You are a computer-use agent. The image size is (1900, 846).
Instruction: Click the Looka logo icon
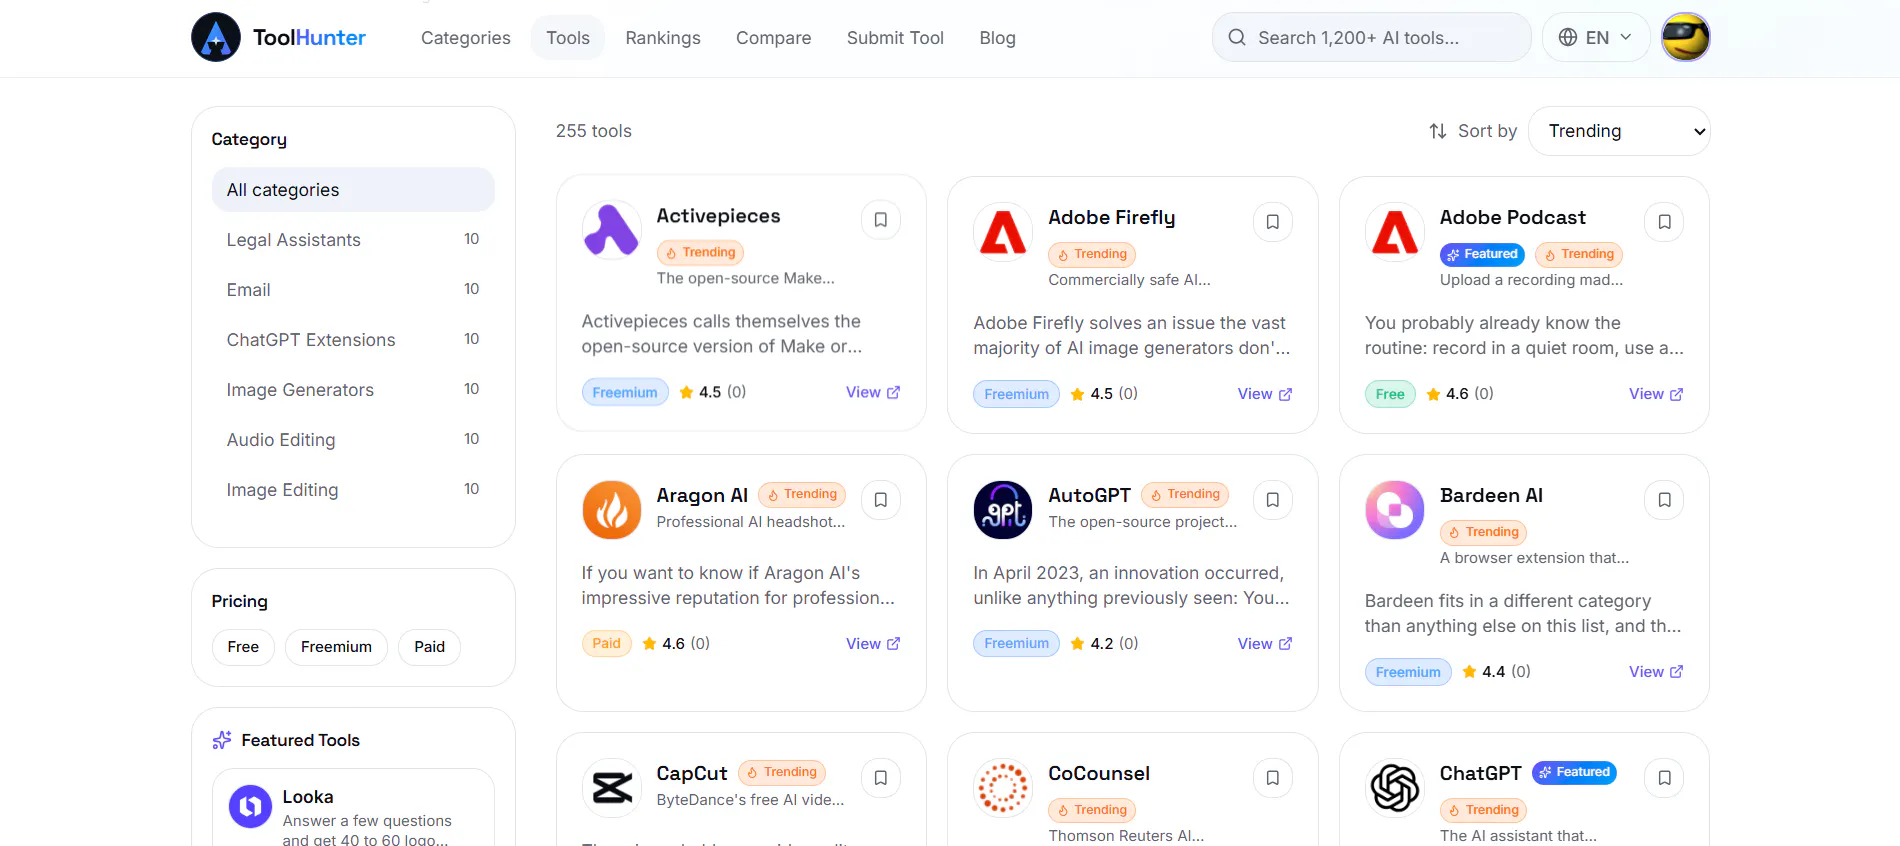[x=251, y=806]
